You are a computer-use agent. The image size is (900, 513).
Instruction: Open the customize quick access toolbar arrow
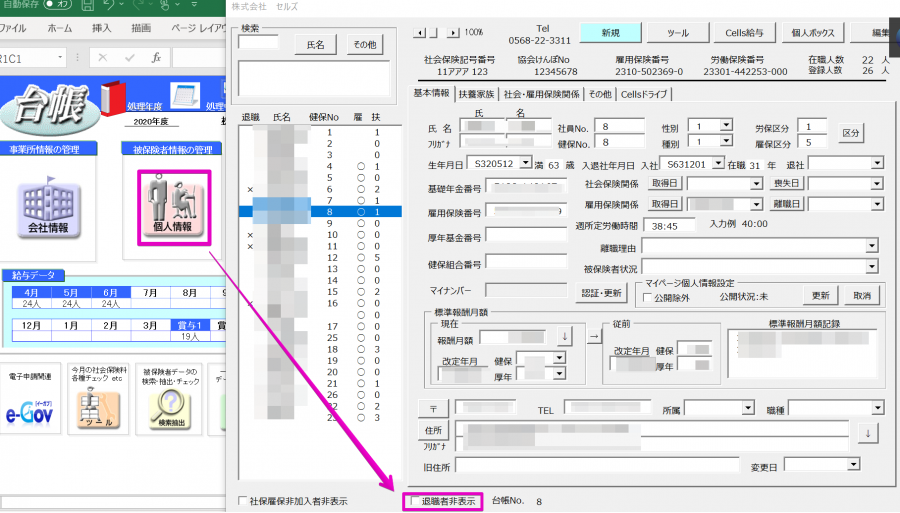click(194, 5)
